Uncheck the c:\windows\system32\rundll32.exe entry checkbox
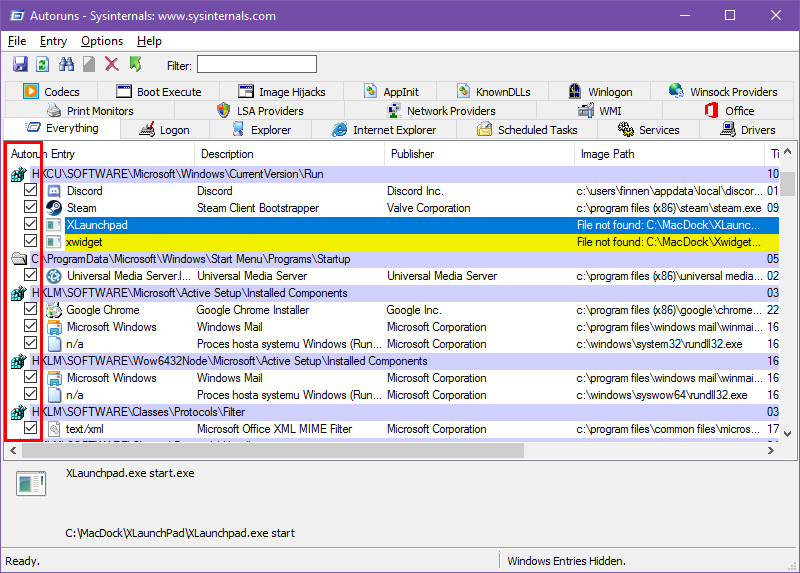Screen dimensions: 800x573 [31, 343]
